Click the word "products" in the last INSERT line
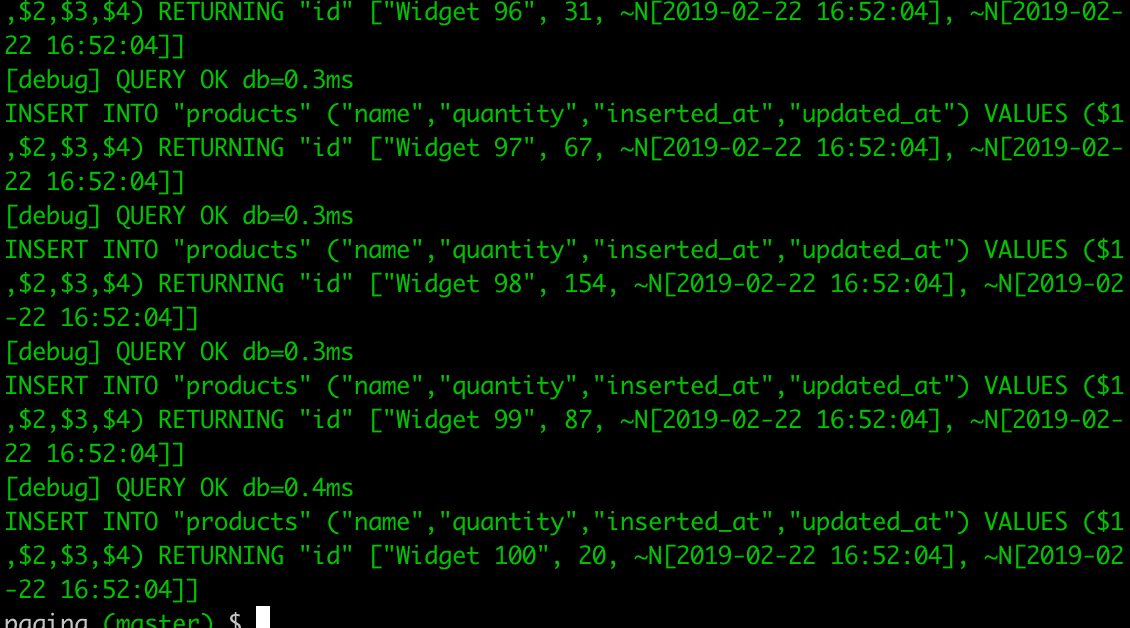The height and width of the screenshot is (628, 1130). [x=242, y=522]
